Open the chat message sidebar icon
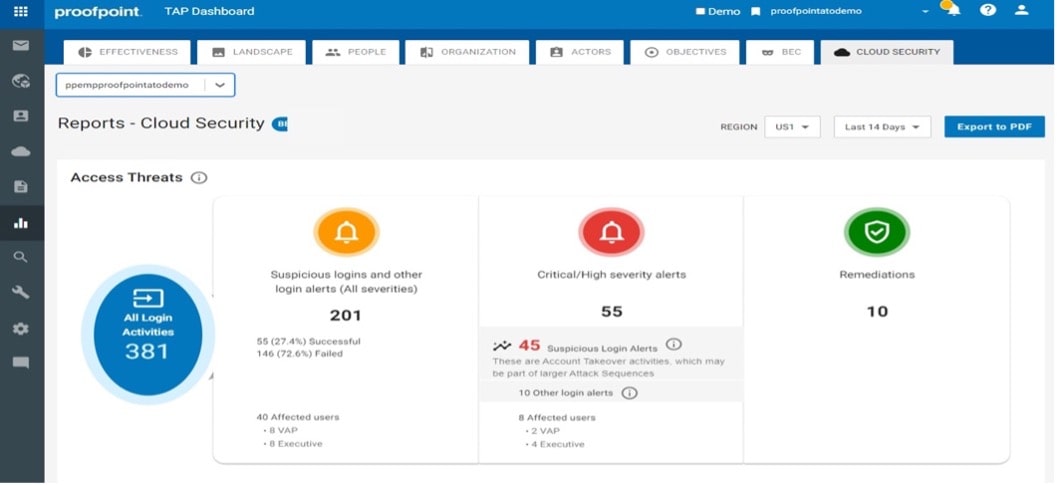Screen dimensions: 1057x485 tap(21, 363)
